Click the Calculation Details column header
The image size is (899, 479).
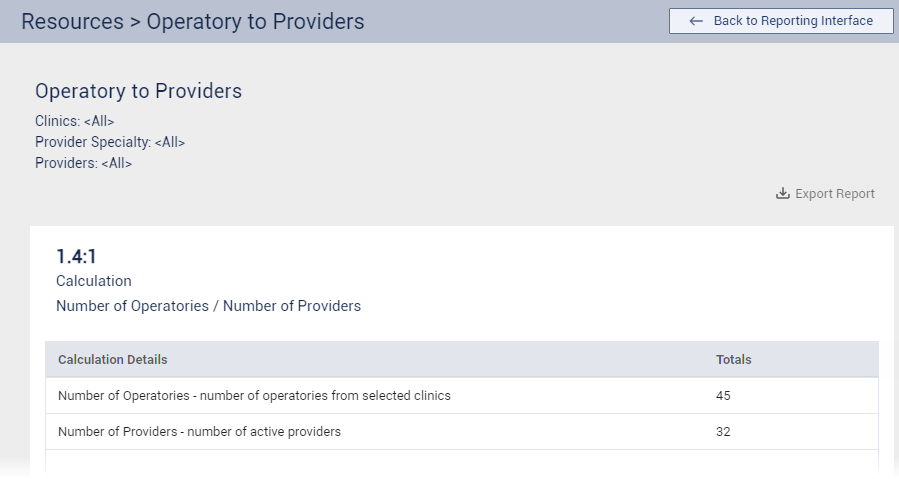point(113,360)
